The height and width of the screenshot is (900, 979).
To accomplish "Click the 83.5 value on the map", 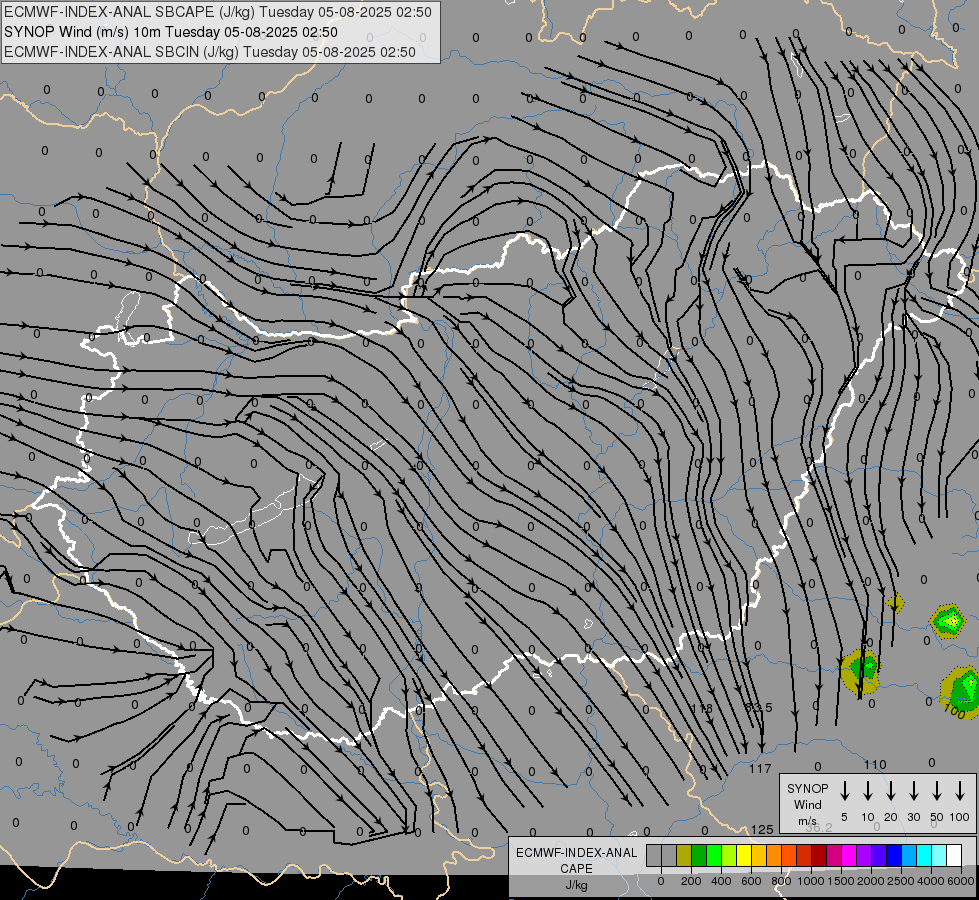I will tap(759, 707).
